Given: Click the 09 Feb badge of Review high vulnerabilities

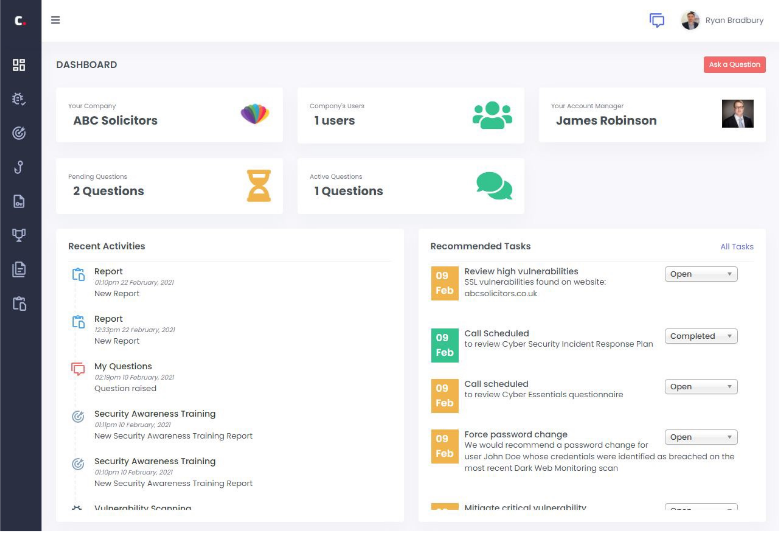Looking at the screenshot, I should (x=444, y=283).
